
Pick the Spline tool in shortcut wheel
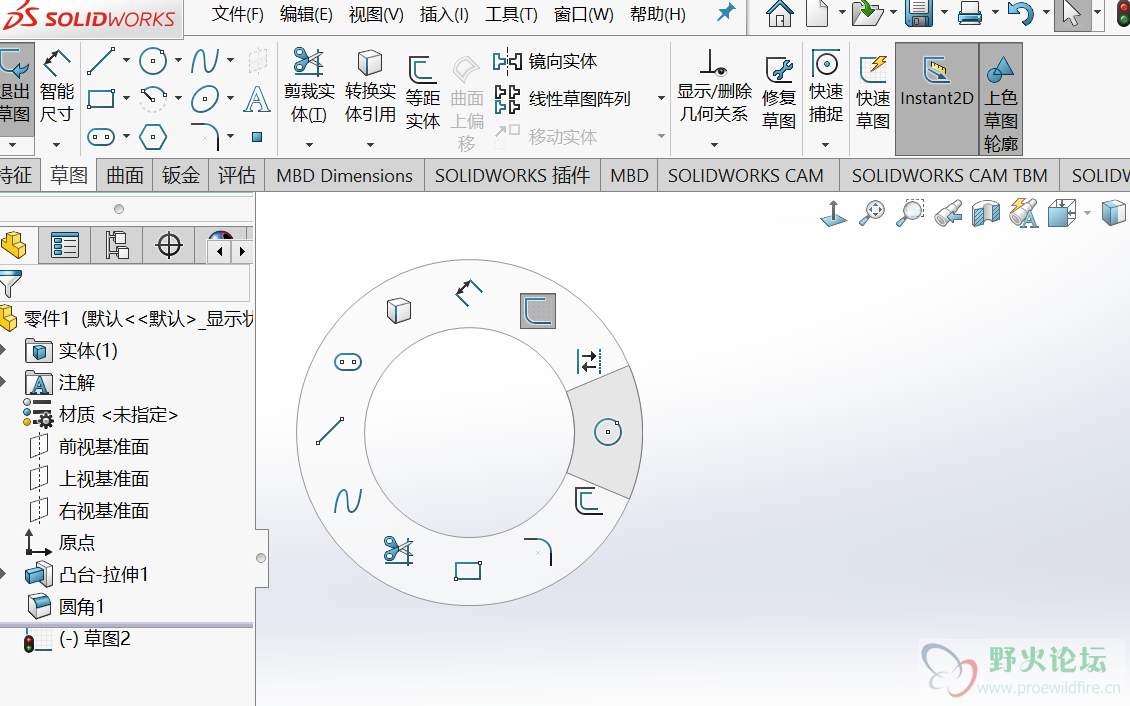(347, 501)
